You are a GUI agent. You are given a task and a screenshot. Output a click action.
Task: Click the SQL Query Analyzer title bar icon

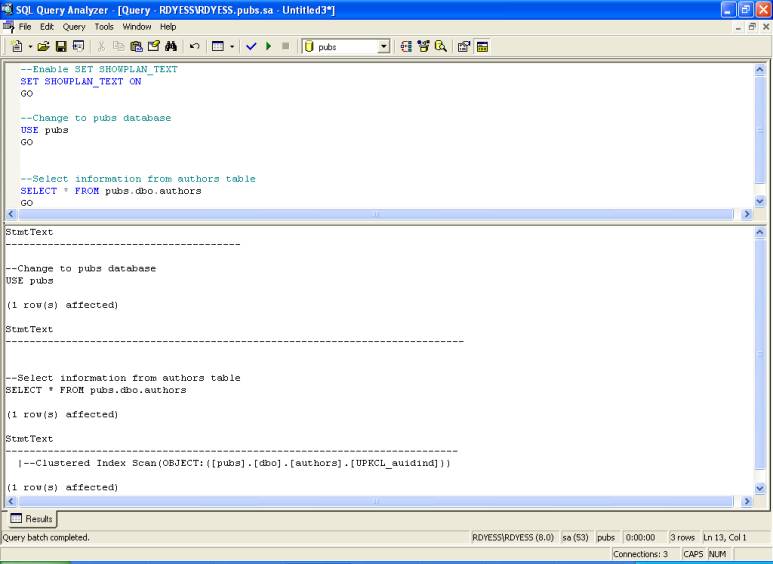point(7,9)
